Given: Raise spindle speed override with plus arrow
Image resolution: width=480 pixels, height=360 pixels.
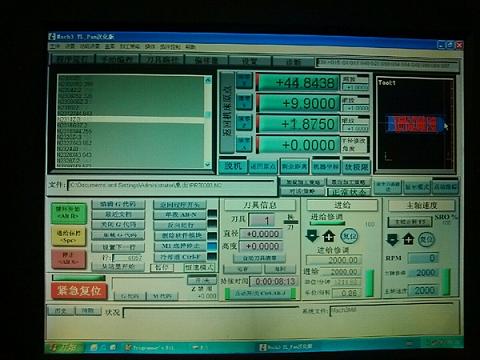Looking at the screenshot, I should (408, 239).
